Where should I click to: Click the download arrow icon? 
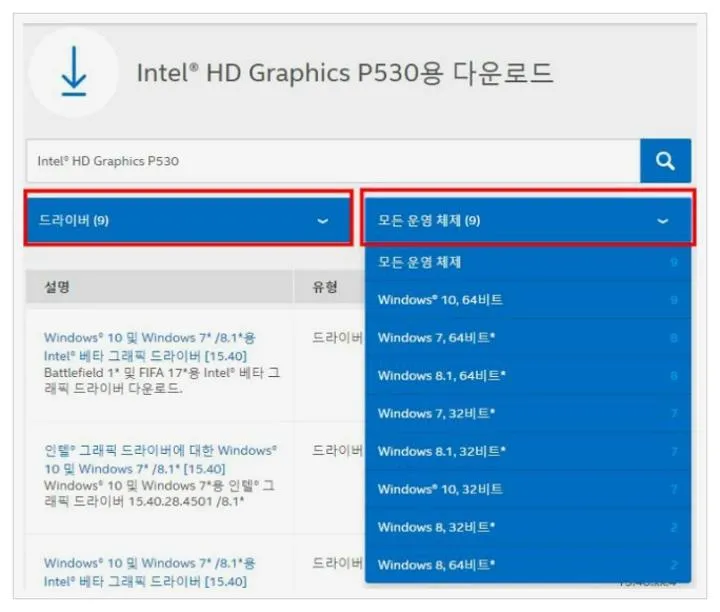(74, 72)
